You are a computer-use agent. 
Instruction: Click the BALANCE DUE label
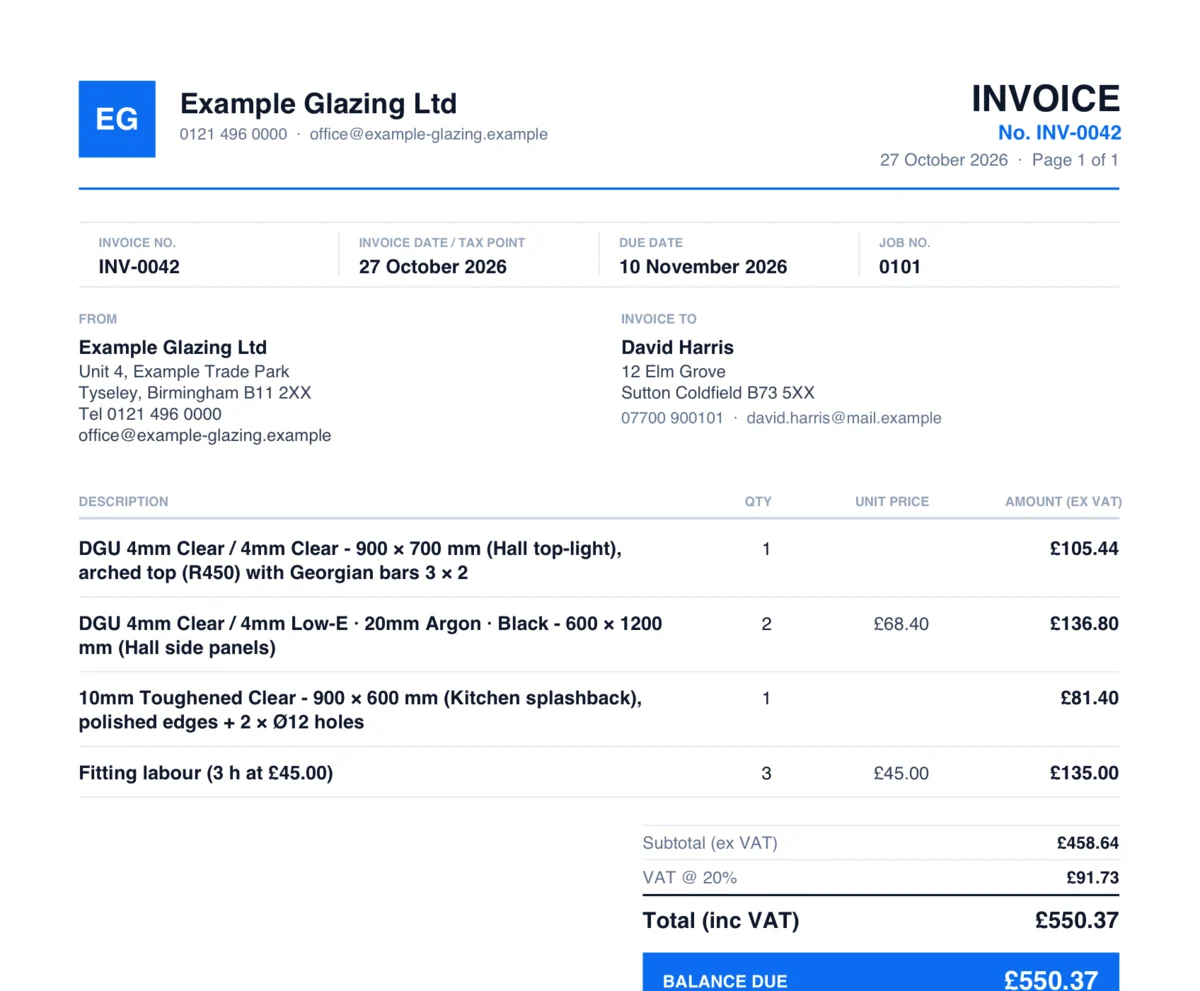point(725,982)
